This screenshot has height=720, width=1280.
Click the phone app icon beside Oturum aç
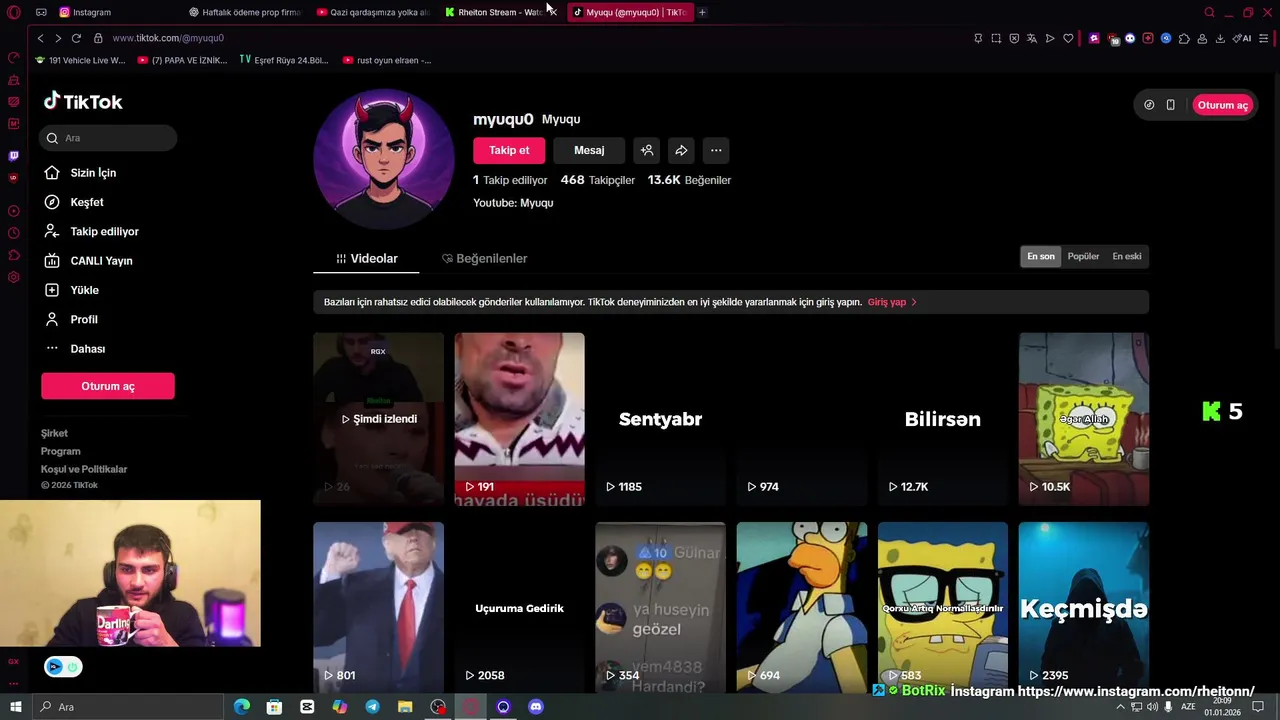click(1170, 105)
